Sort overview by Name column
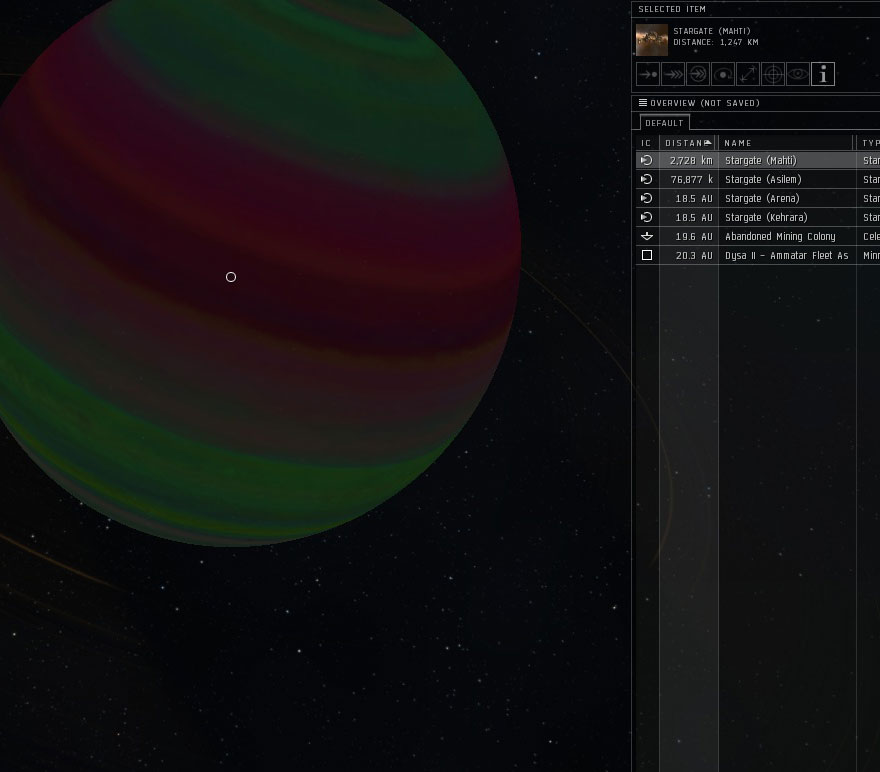The image size is (880, 772). point(786,143)
